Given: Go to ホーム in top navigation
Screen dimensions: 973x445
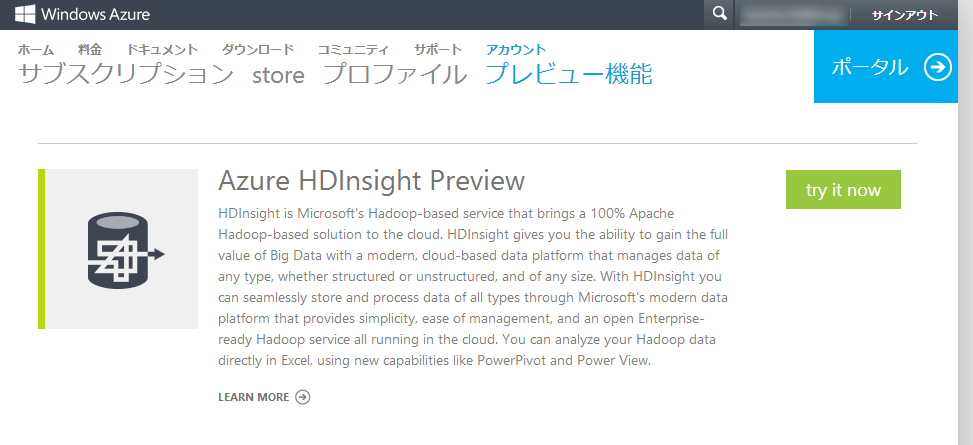Looking at the screenshot, I should 37,49.
